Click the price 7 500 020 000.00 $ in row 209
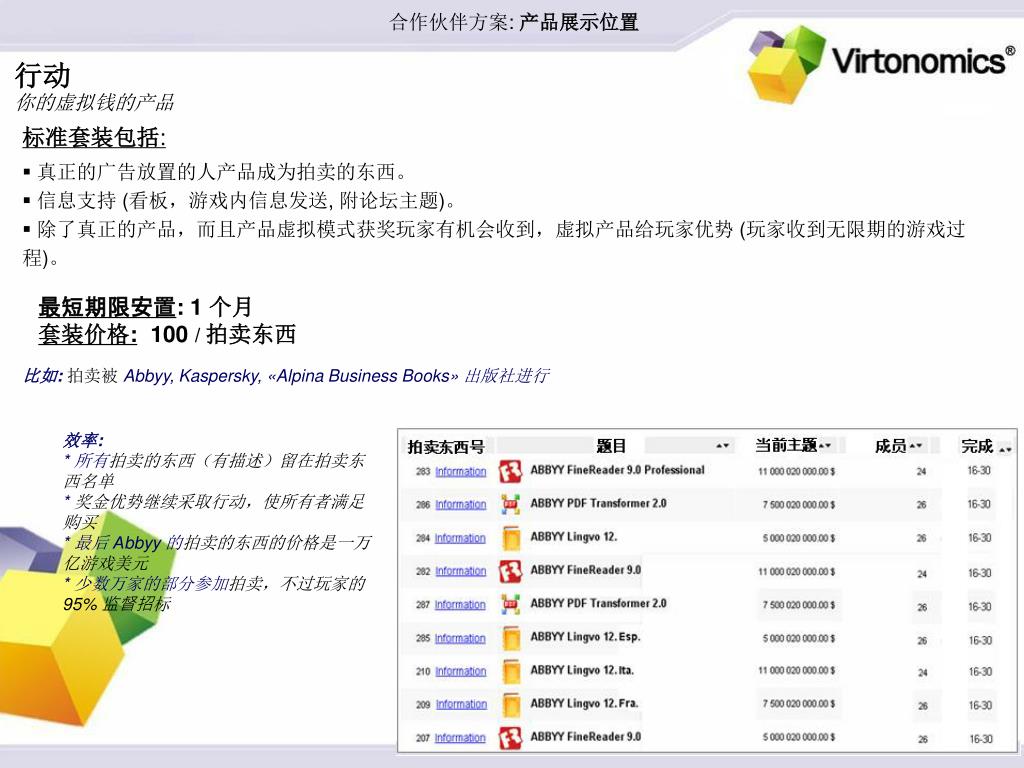 [x=799, y=704]
